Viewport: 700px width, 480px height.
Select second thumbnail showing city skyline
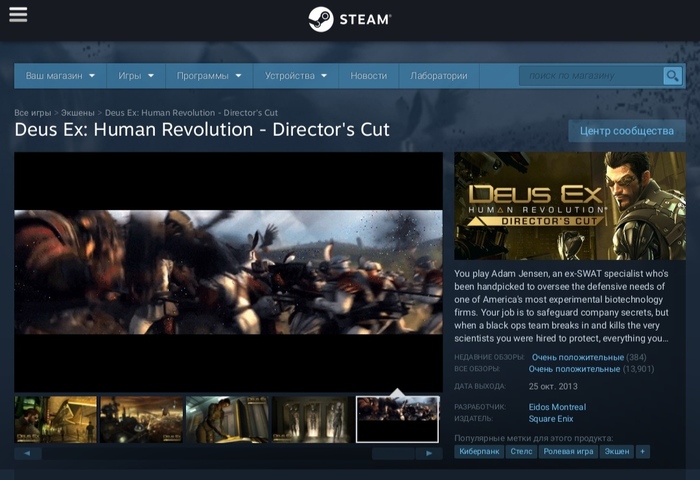tap(142, 419)
